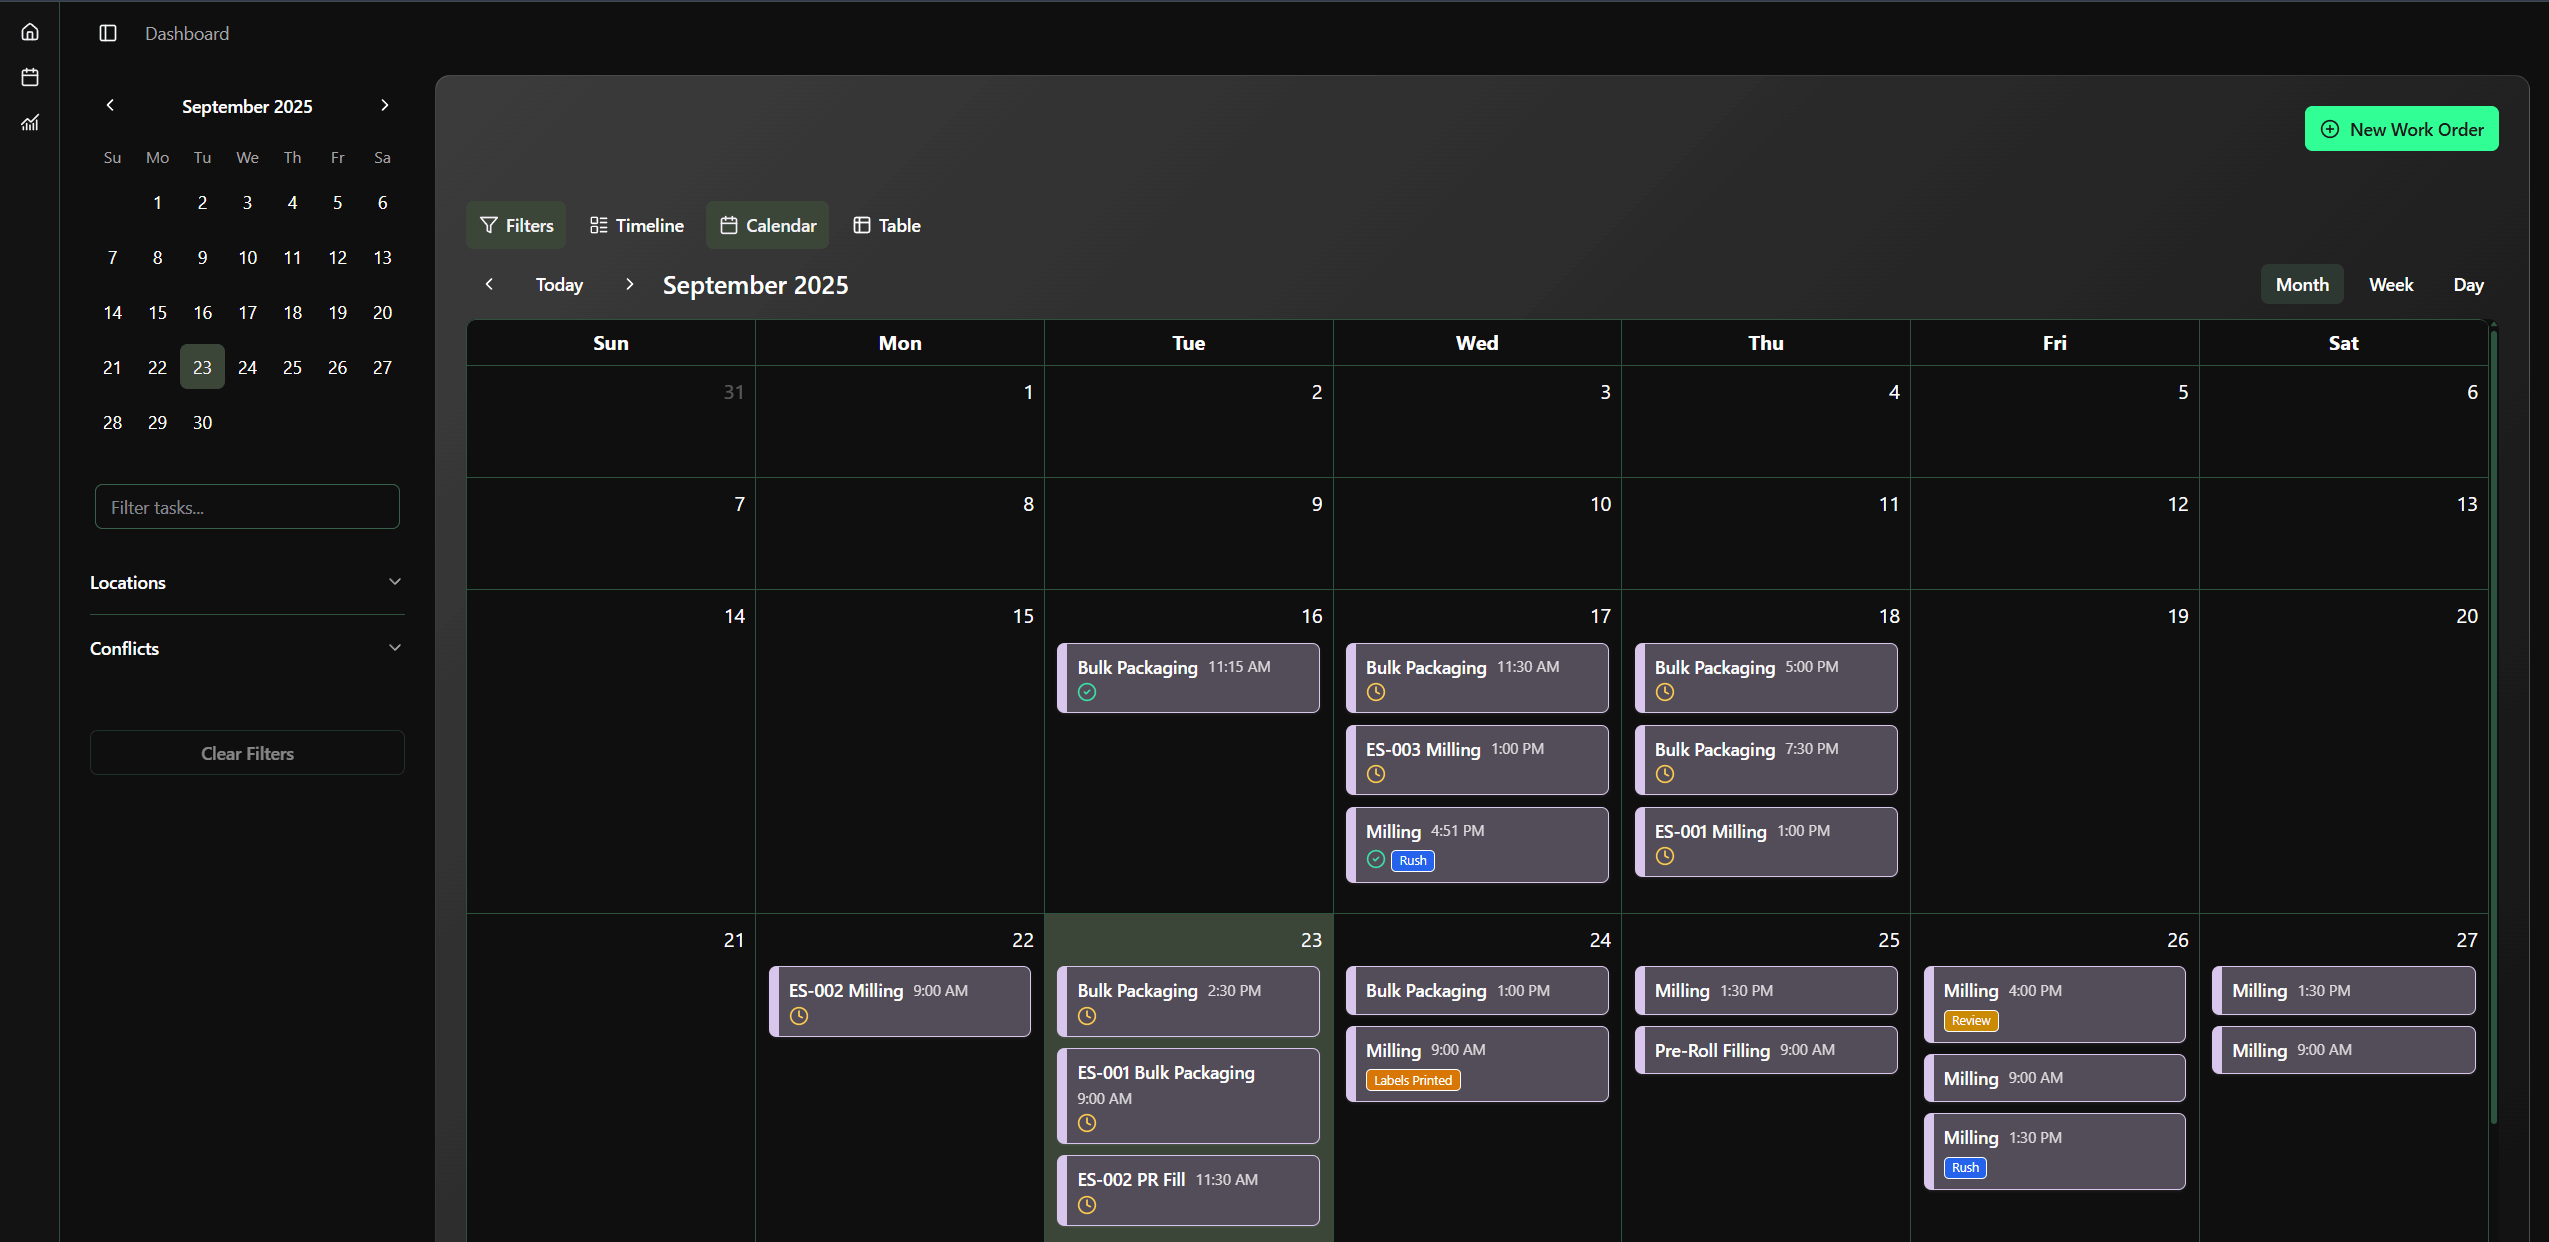Click the calendar's vertical scrollbar
The height and width of the screenshot is (1242, 2549).
[2493, 725]
